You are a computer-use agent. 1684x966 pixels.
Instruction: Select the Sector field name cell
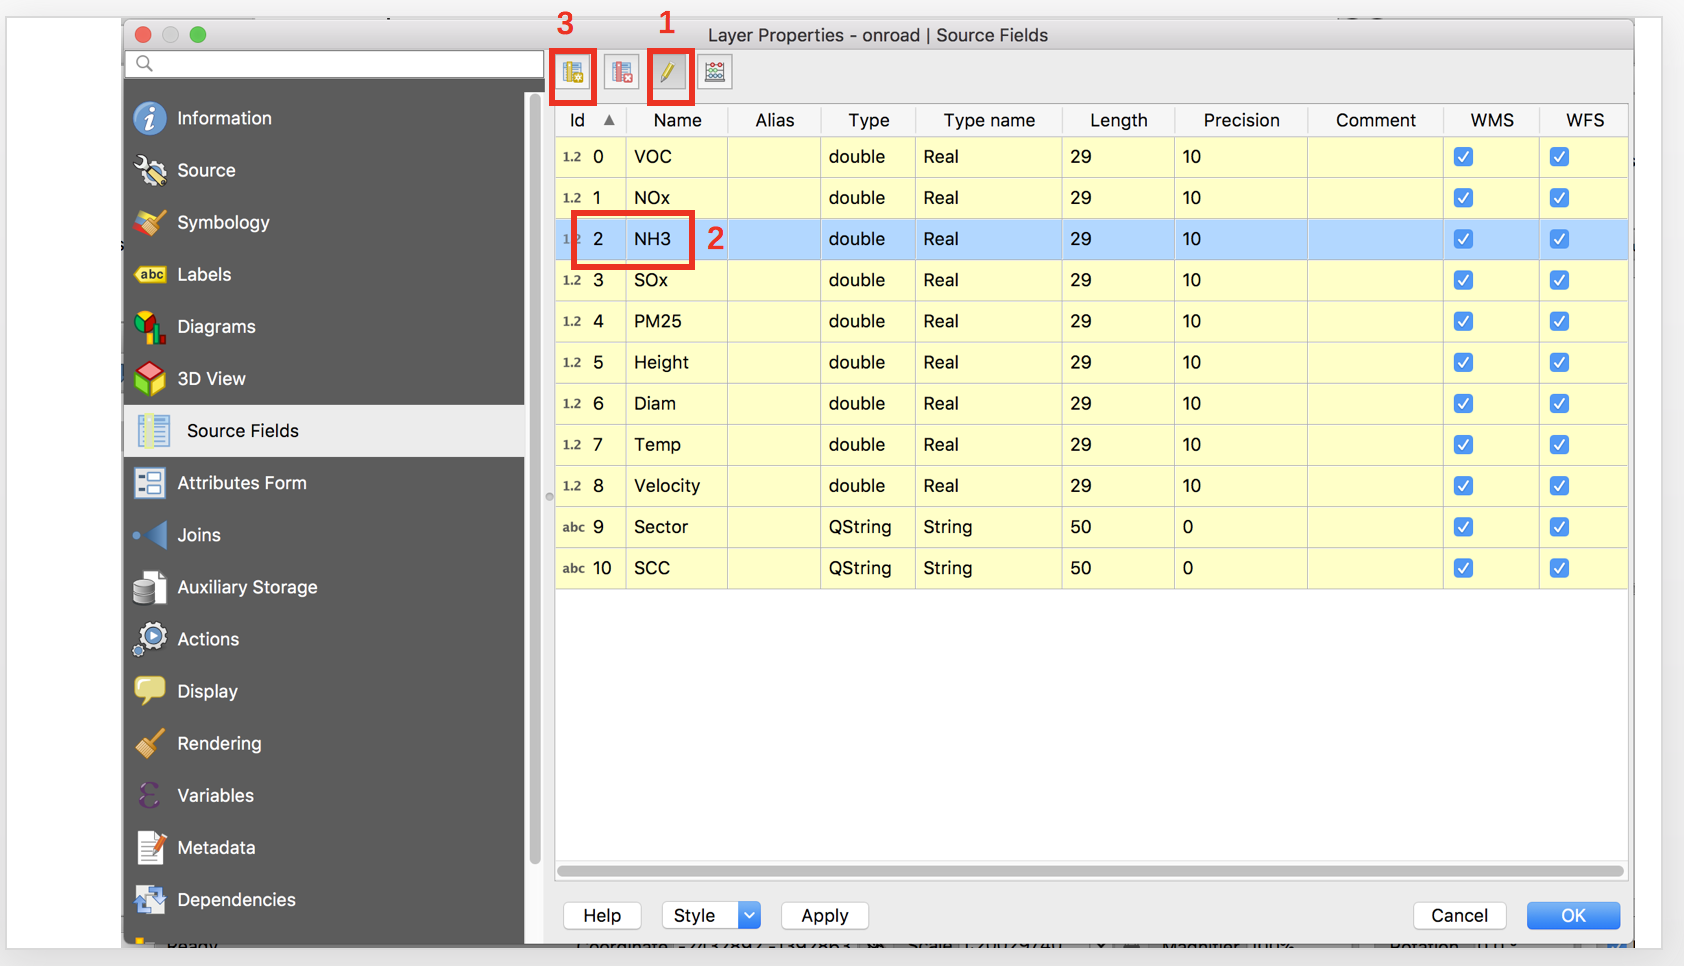coord(677,527)
